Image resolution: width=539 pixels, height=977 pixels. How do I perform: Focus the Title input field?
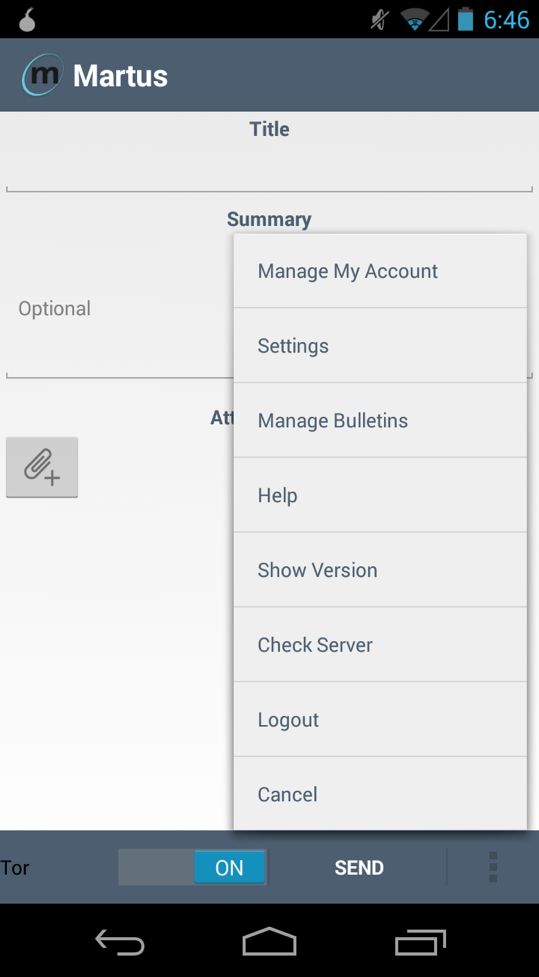[x=269, y=168]
